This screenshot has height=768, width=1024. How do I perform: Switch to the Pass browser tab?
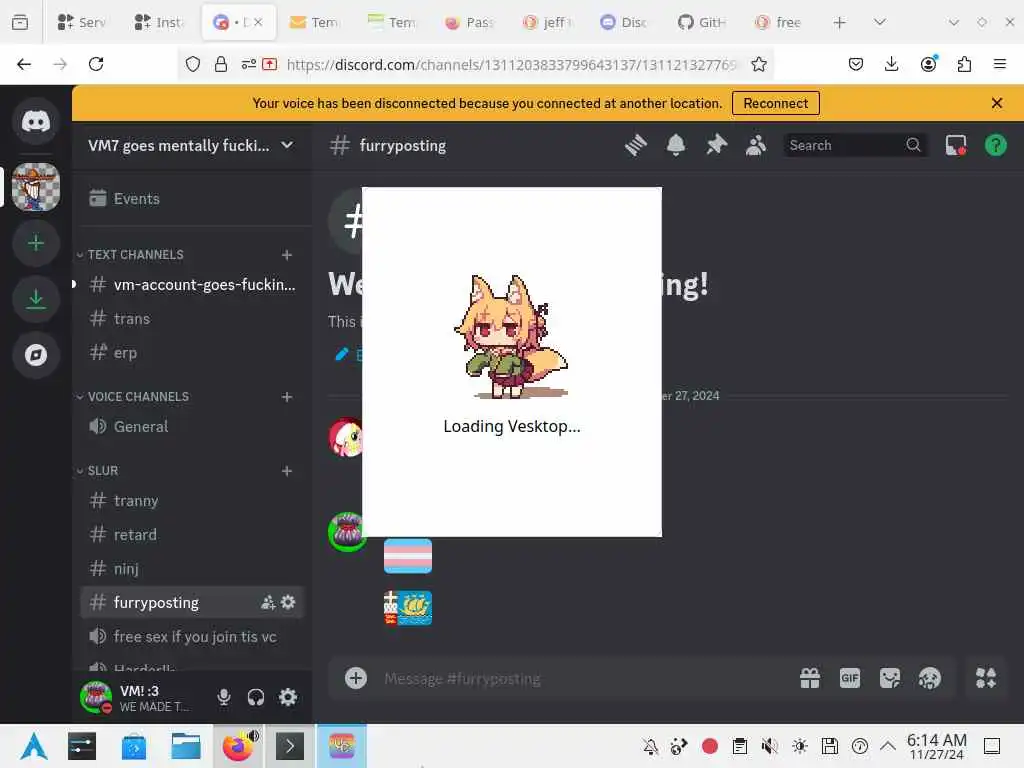470,22
